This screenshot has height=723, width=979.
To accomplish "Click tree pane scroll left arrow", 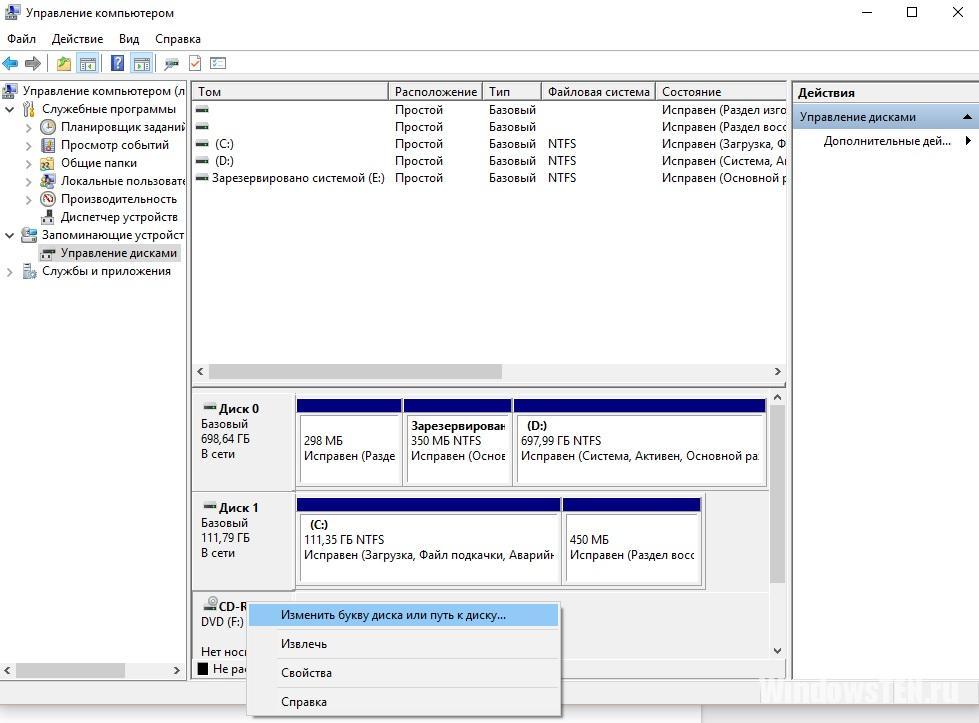I will pos(7,671).
